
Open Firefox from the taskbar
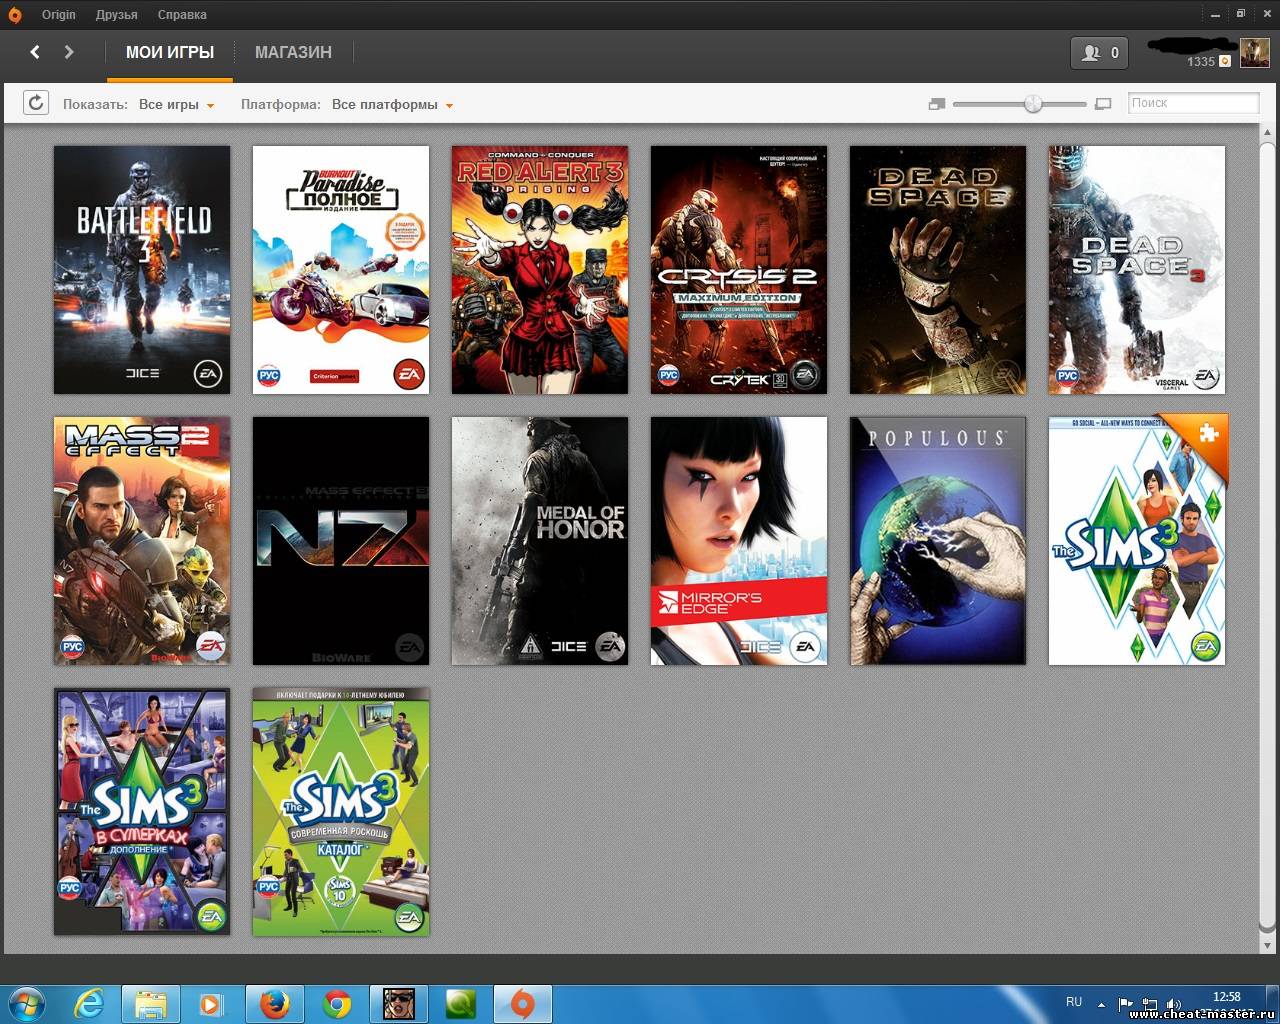click(274, 1003)
